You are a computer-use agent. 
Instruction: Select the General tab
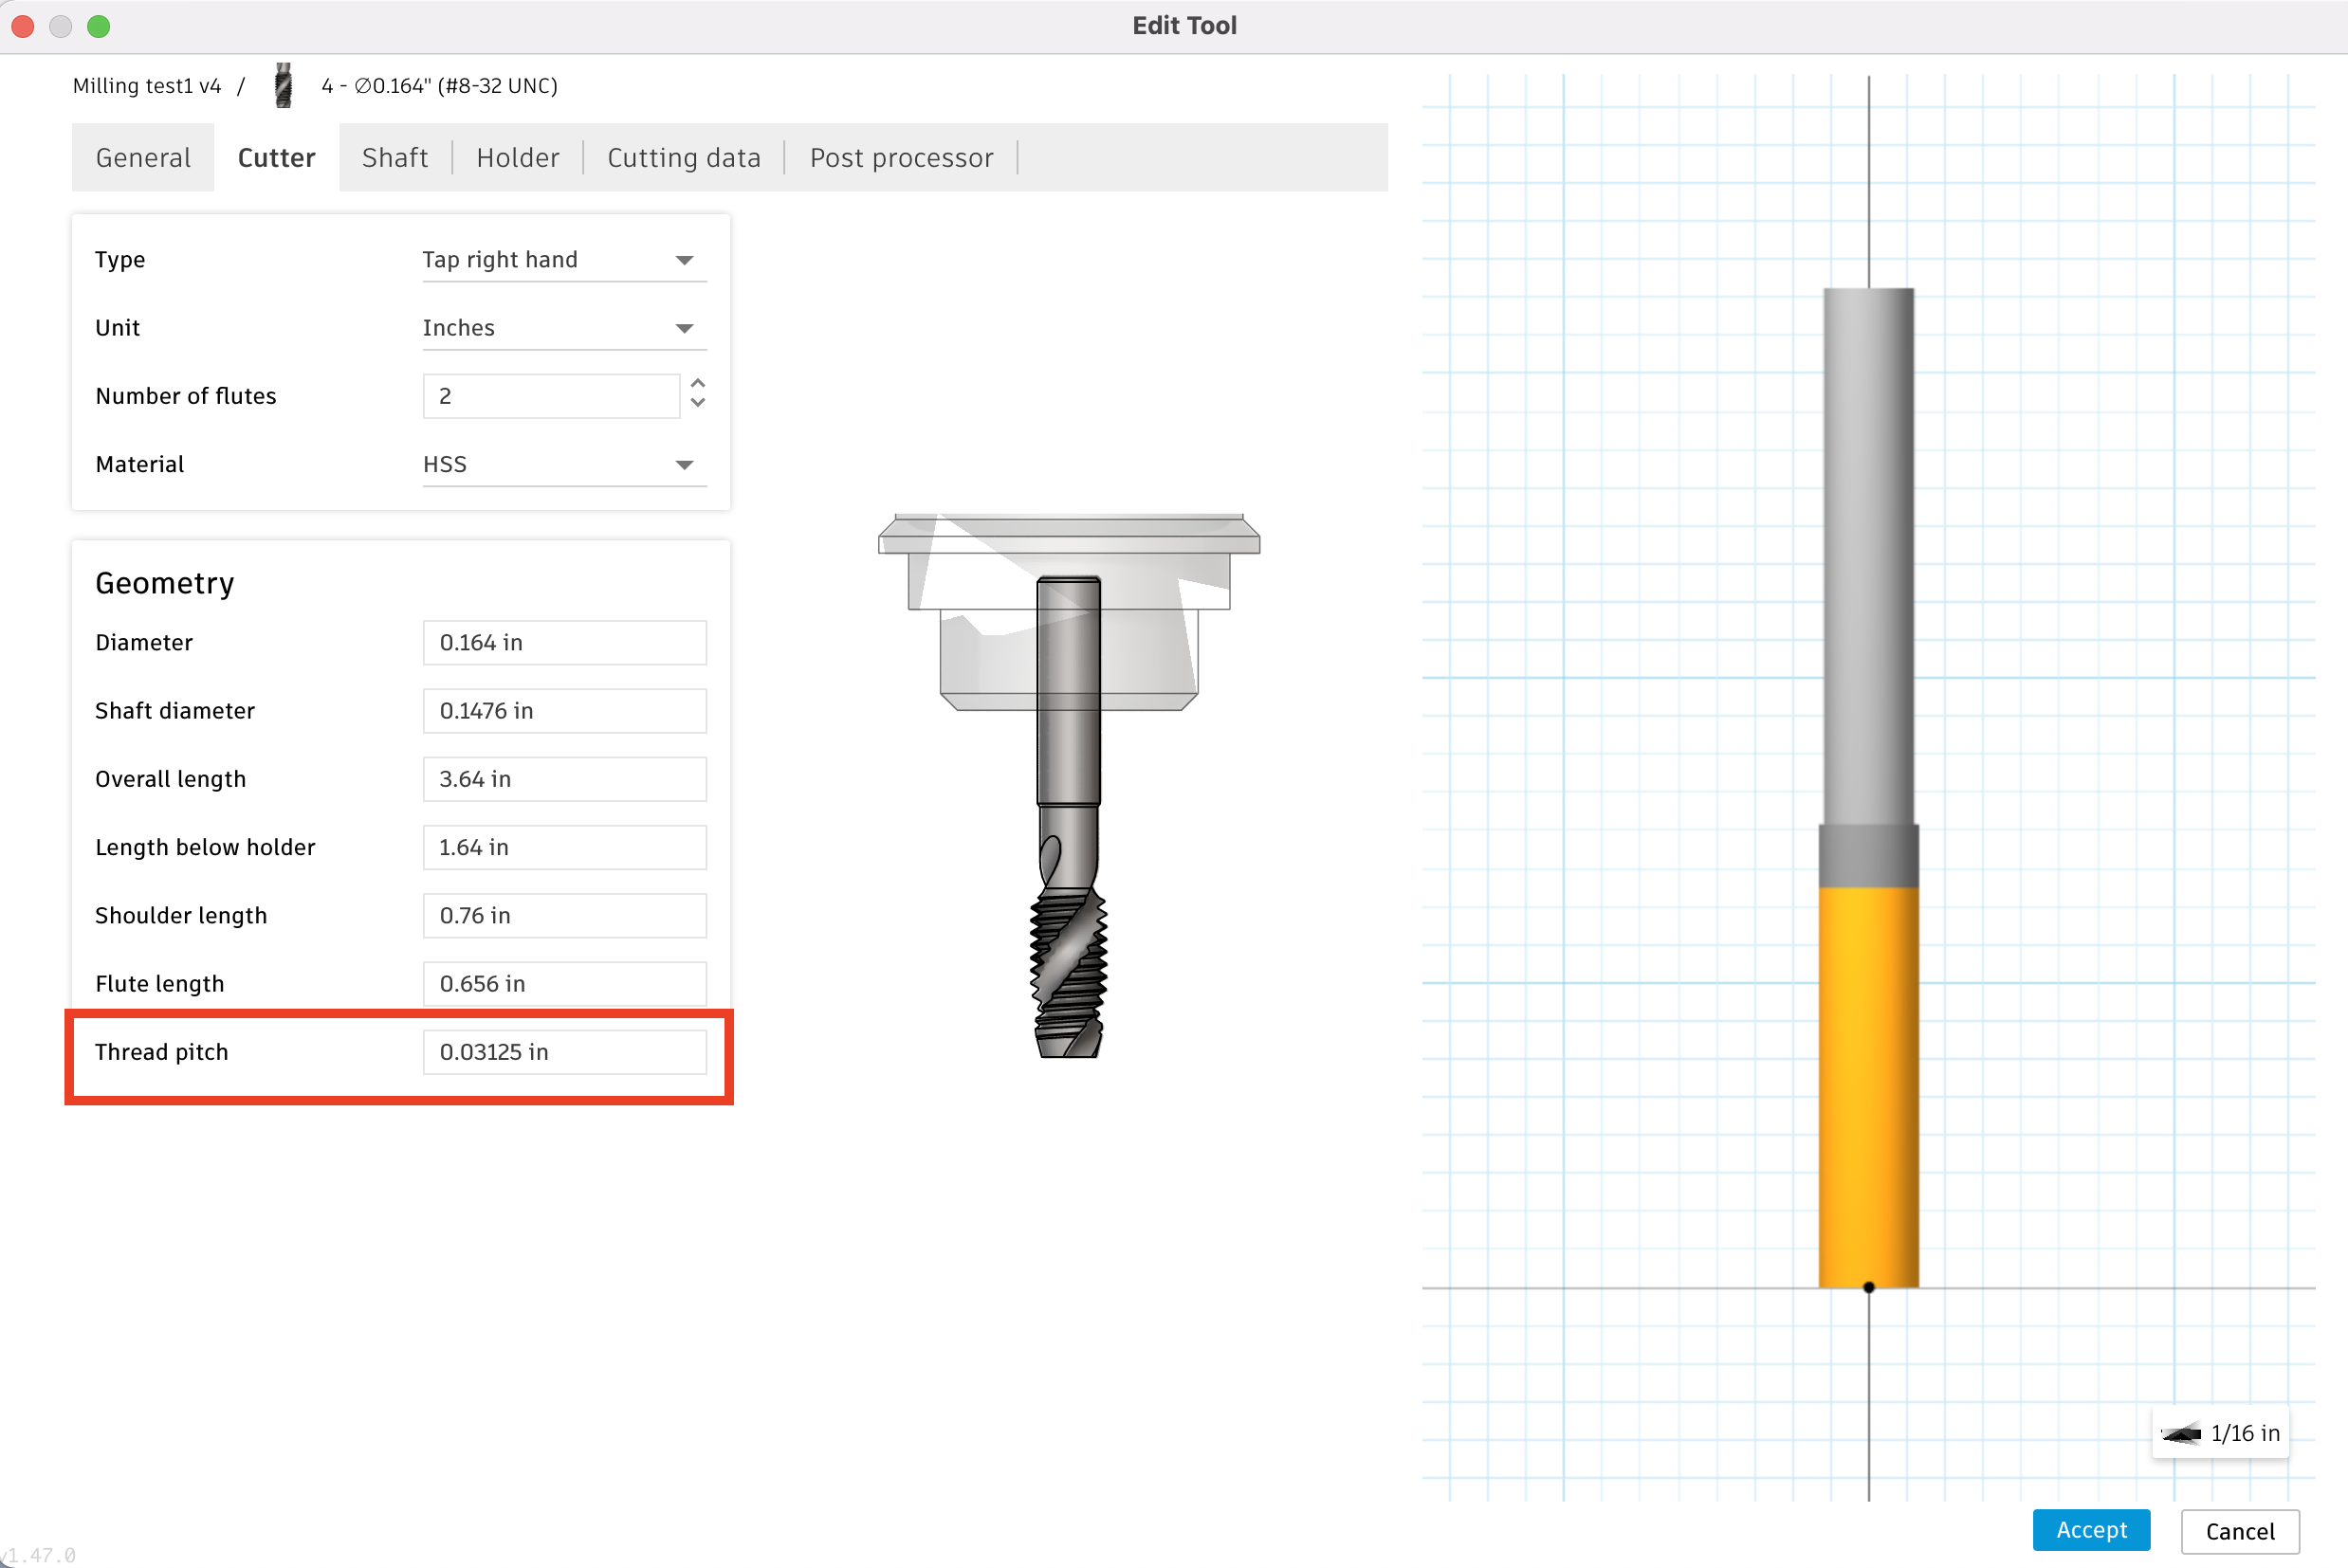point(143,157)
